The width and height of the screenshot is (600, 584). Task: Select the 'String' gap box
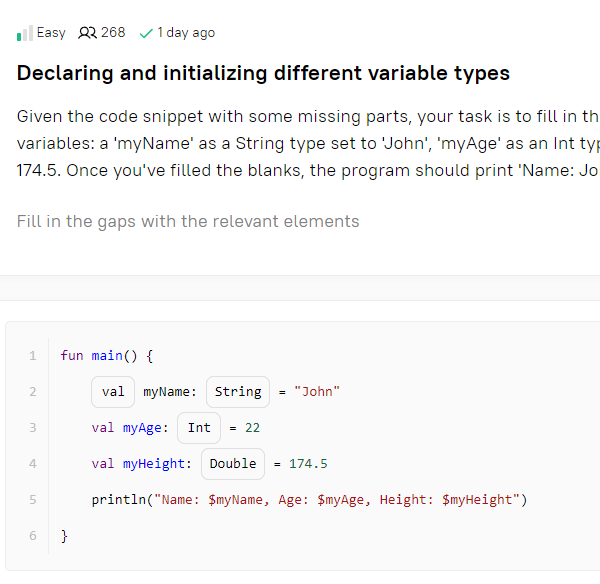238,392
